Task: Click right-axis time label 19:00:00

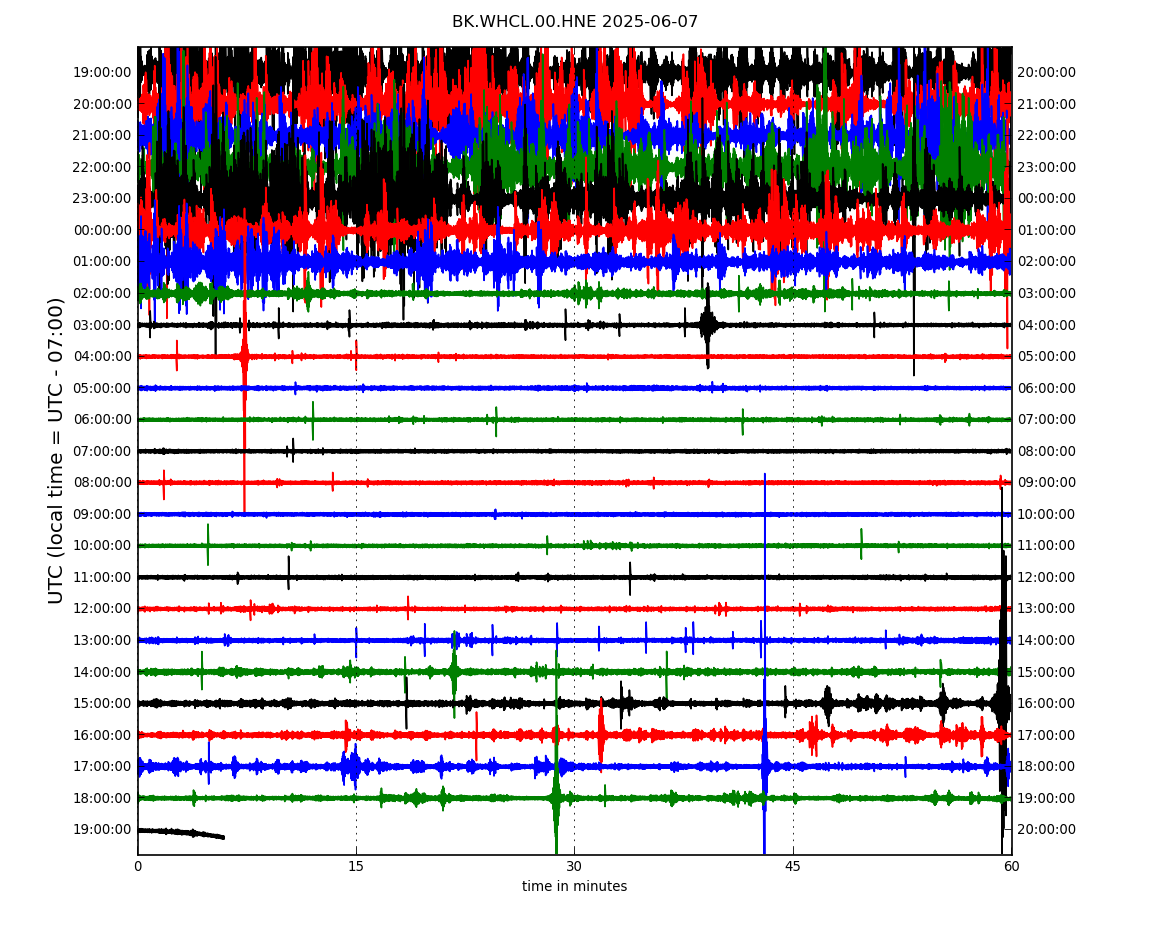Action: click(1047, 798)
